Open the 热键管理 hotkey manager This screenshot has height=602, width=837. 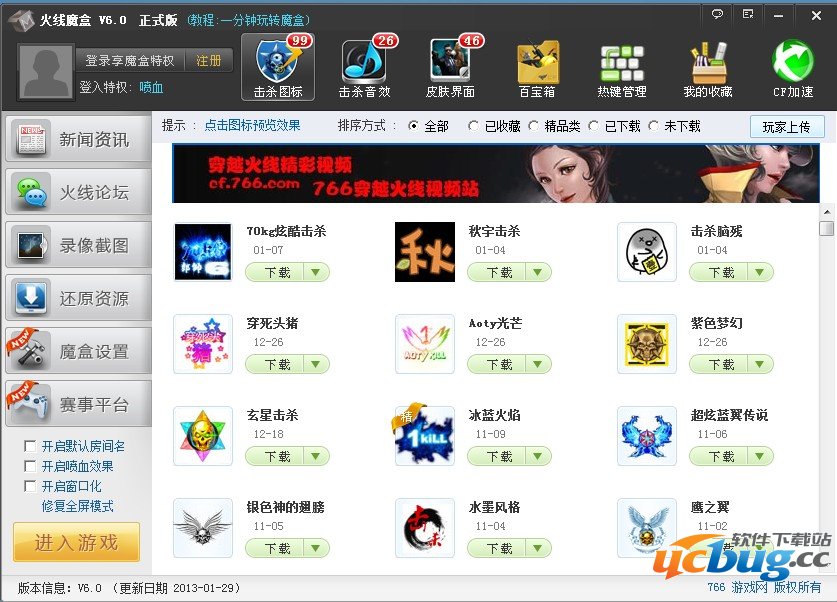coord(622,67)
